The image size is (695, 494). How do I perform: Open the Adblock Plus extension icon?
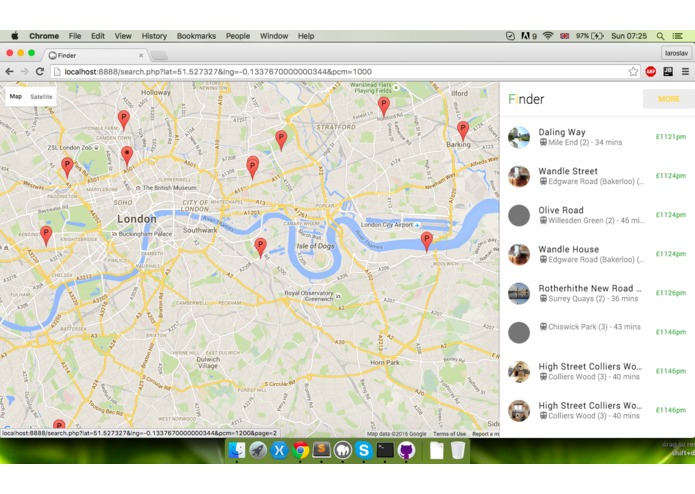651,71
